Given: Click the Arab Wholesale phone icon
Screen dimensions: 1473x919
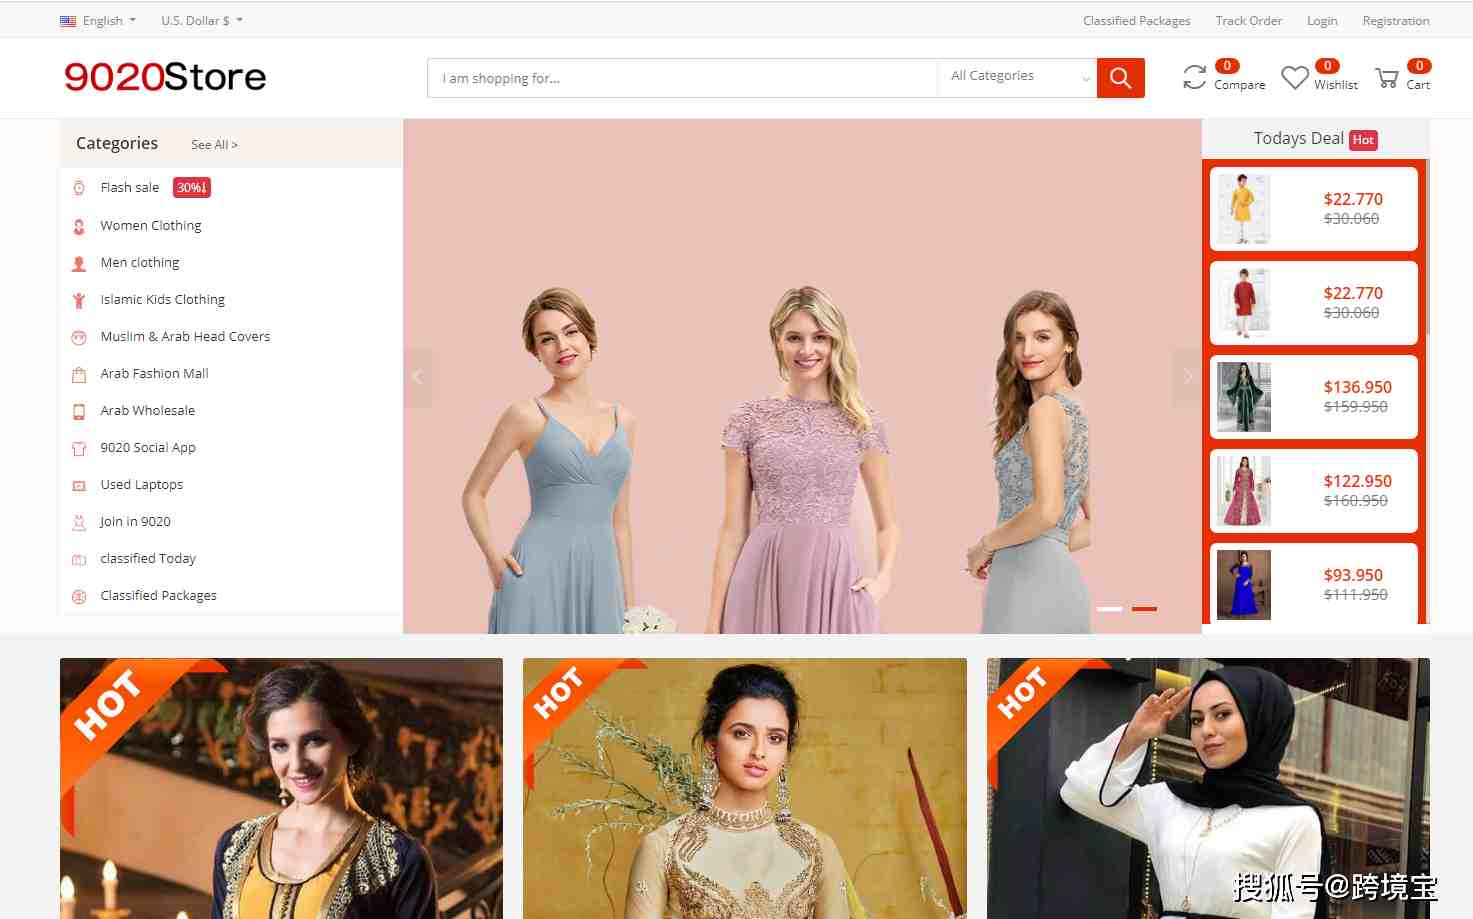Looking at the screenshot, I should [79, 411].
